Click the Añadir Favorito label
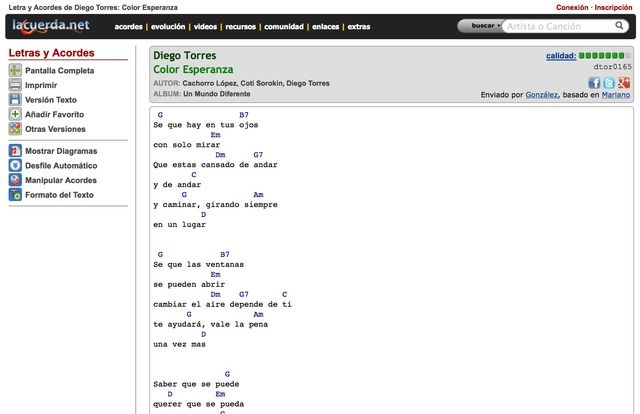This screenshot has width=640, height=414. click(x=55, y=114)
